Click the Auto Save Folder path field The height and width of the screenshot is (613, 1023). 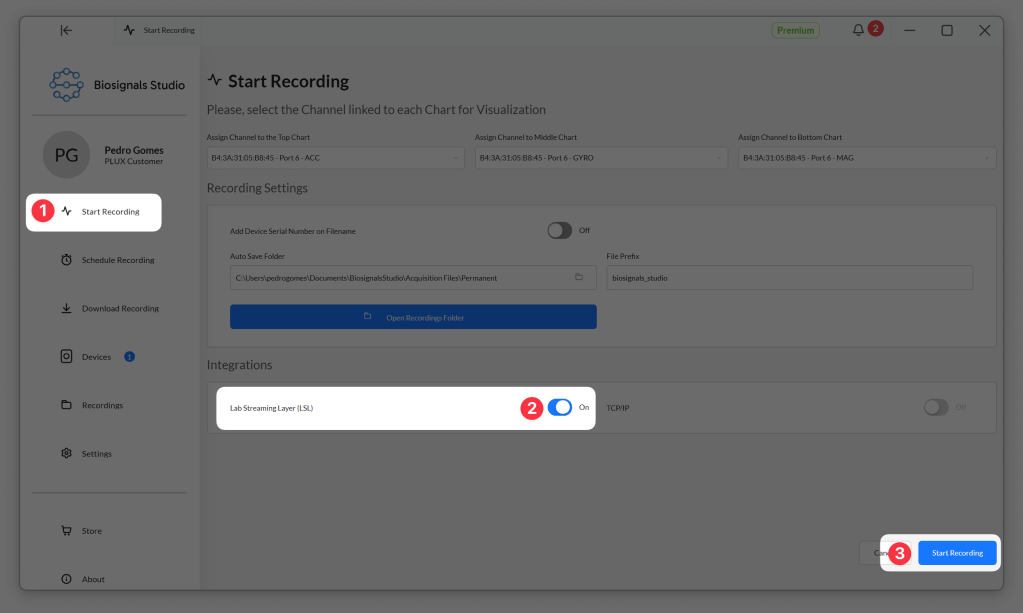point(413,278)
